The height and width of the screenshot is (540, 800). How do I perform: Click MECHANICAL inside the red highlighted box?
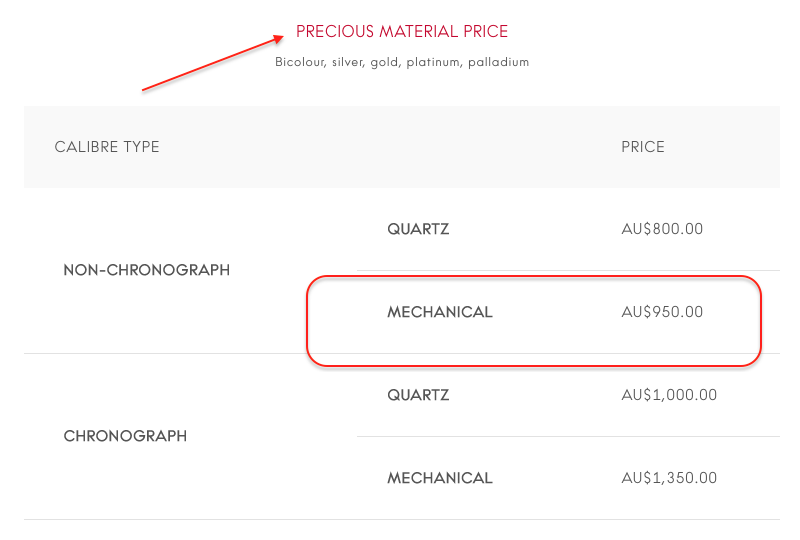tap(440, 312)
